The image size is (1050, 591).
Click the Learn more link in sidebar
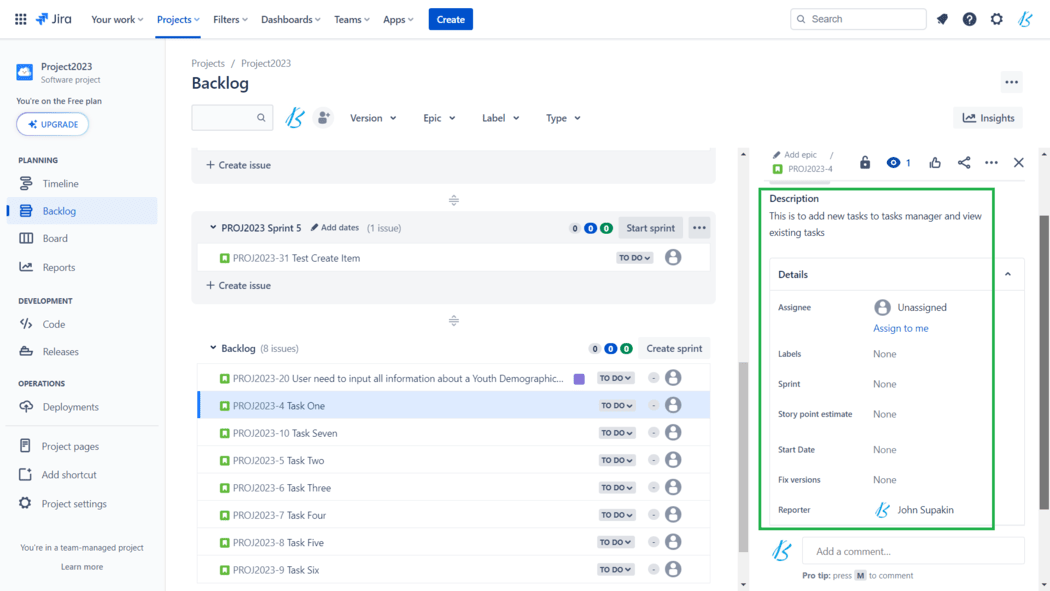pos(82,566)
